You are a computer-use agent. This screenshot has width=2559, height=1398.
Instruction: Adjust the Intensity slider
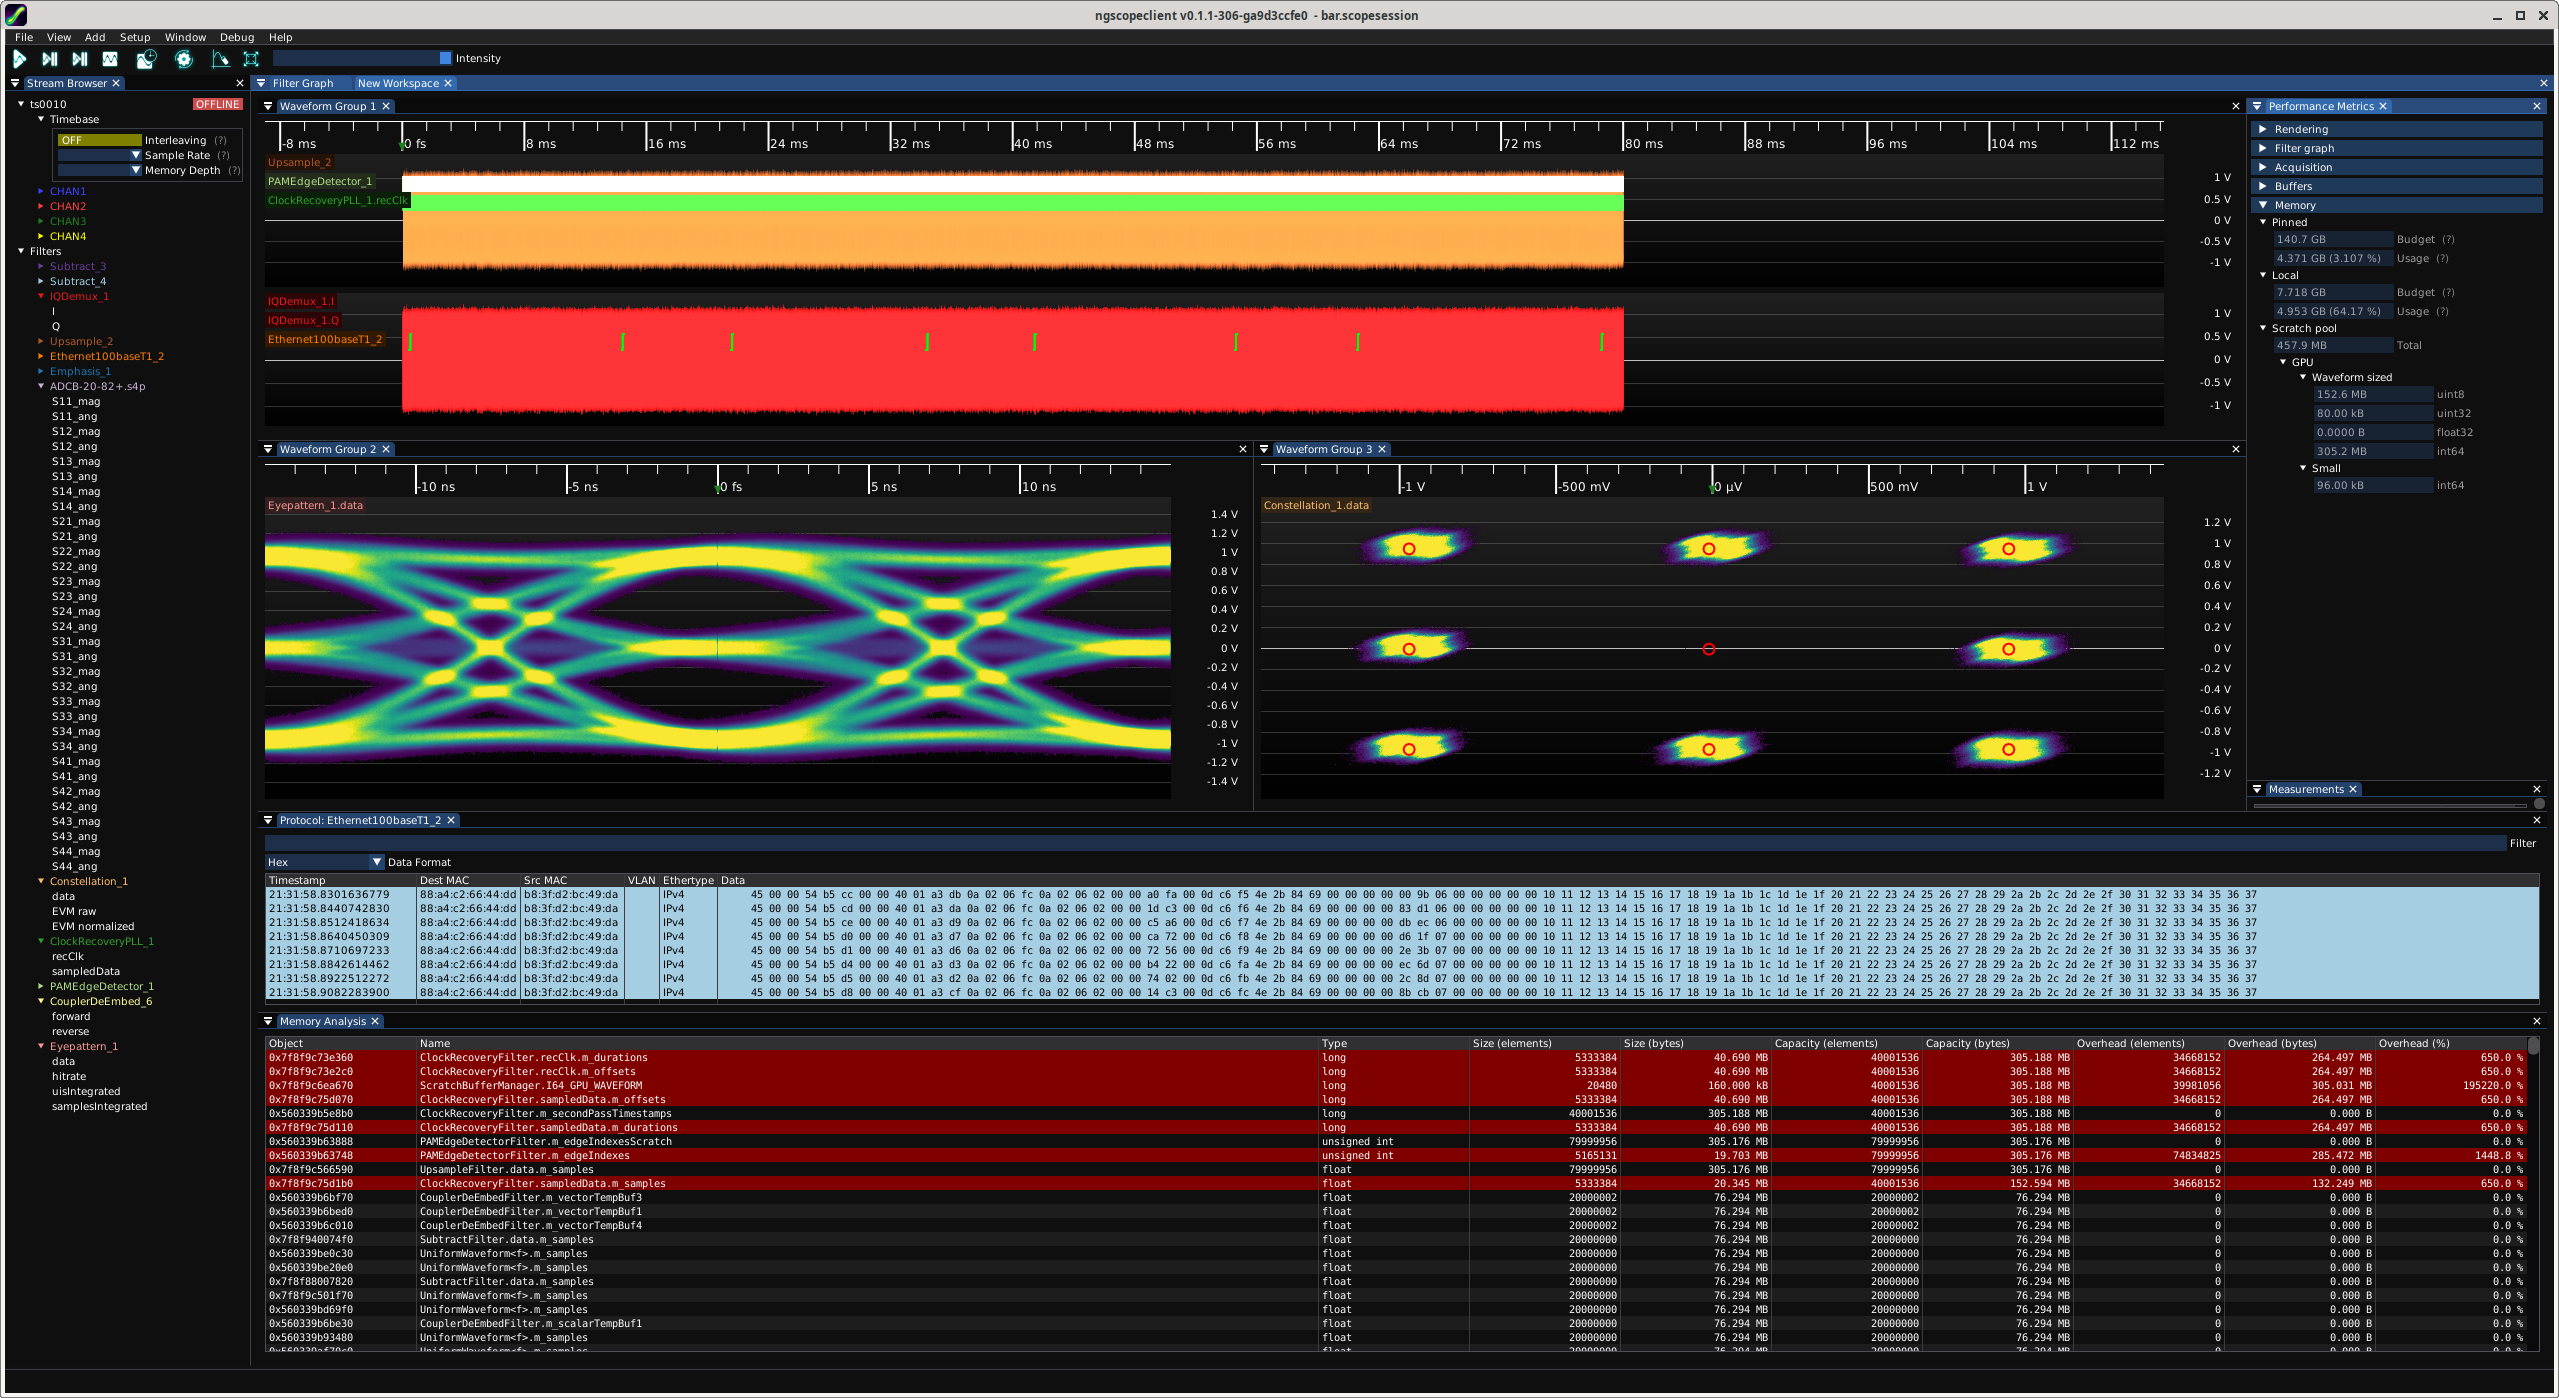[x=362, y=58]
